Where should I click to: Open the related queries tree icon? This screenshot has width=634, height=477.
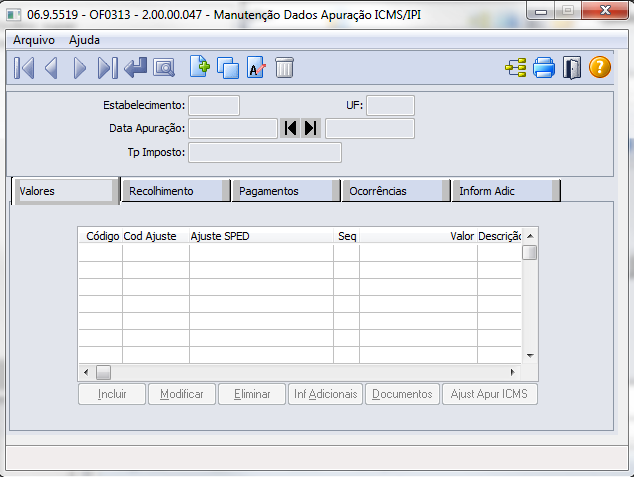pyautogui.click(x=516, y=68)
